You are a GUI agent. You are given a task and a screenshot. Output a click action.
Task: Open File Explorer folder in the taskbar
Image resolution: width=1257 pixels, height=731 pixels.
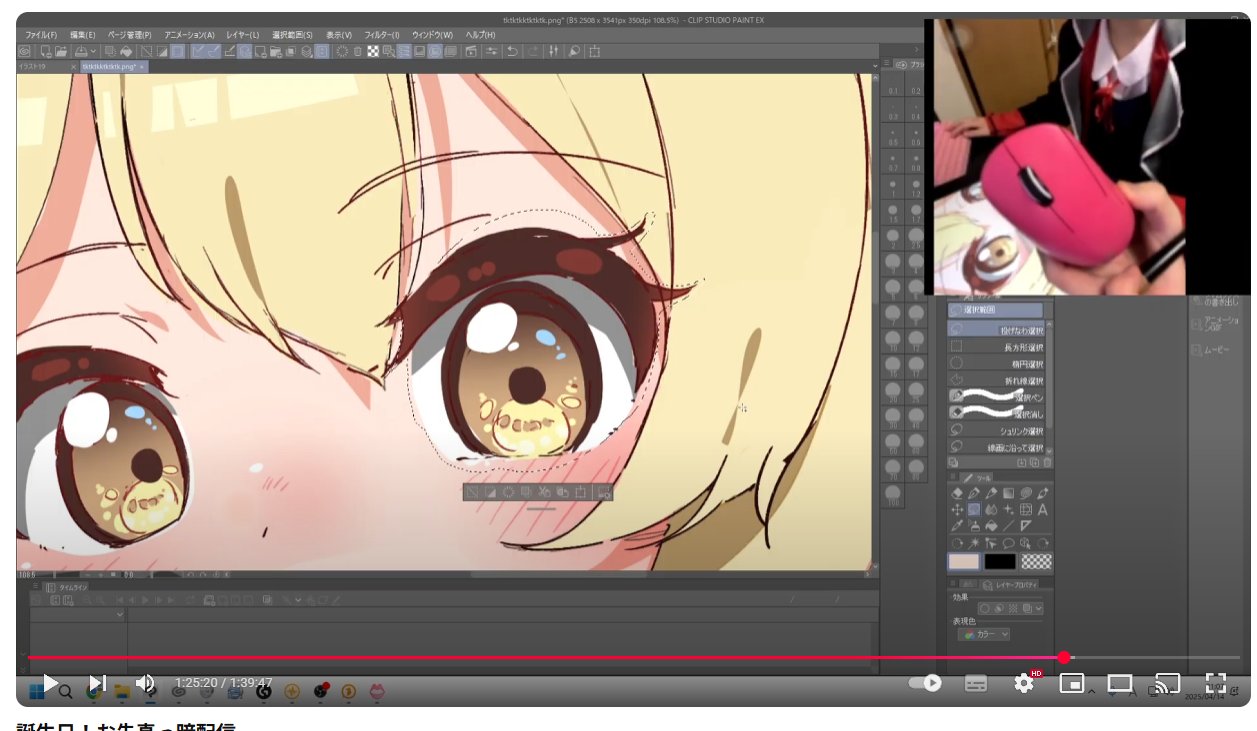122,691
